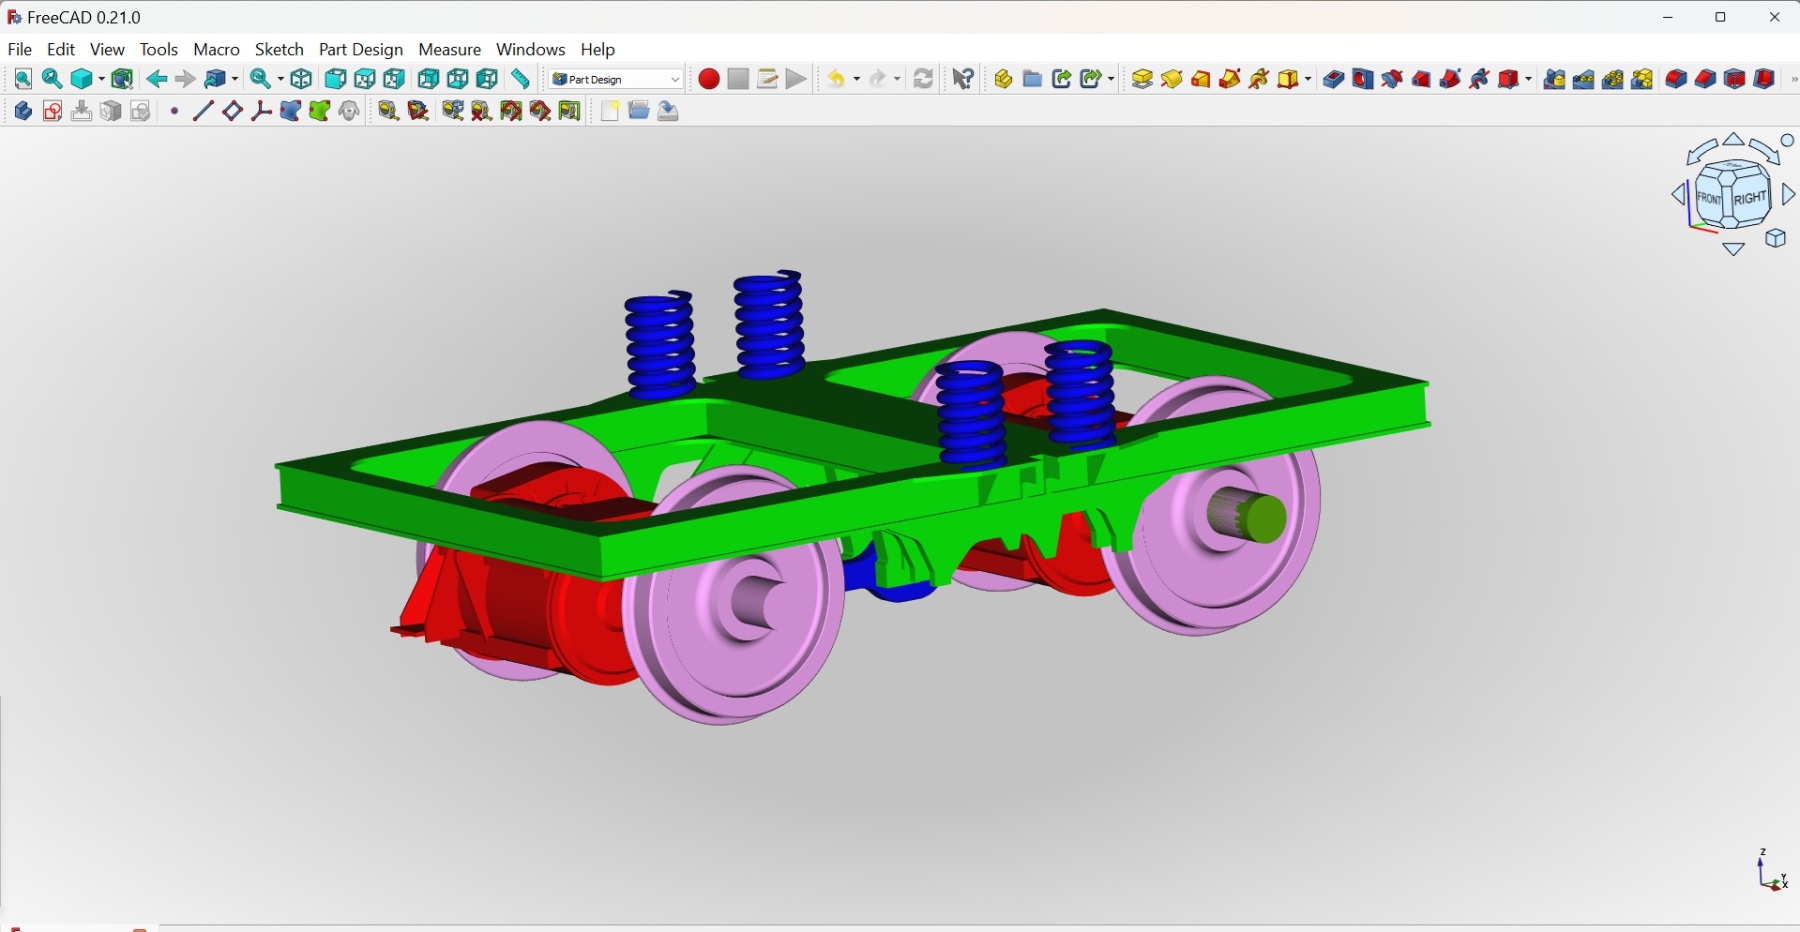Create an additive loft
The width and height of the screenshot is (1800, 932).
1201,79
